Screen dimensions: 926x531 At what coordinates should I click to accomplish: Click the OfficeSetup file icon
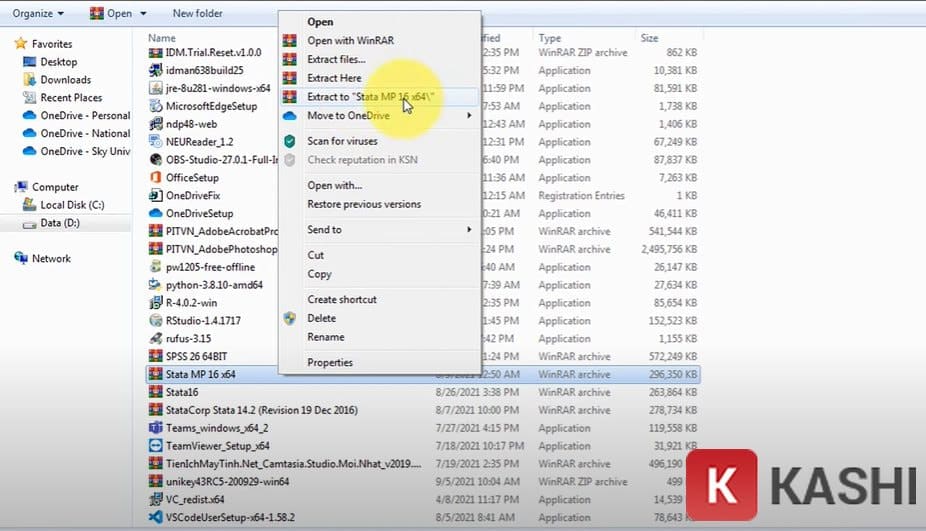[x=155, y=177]
